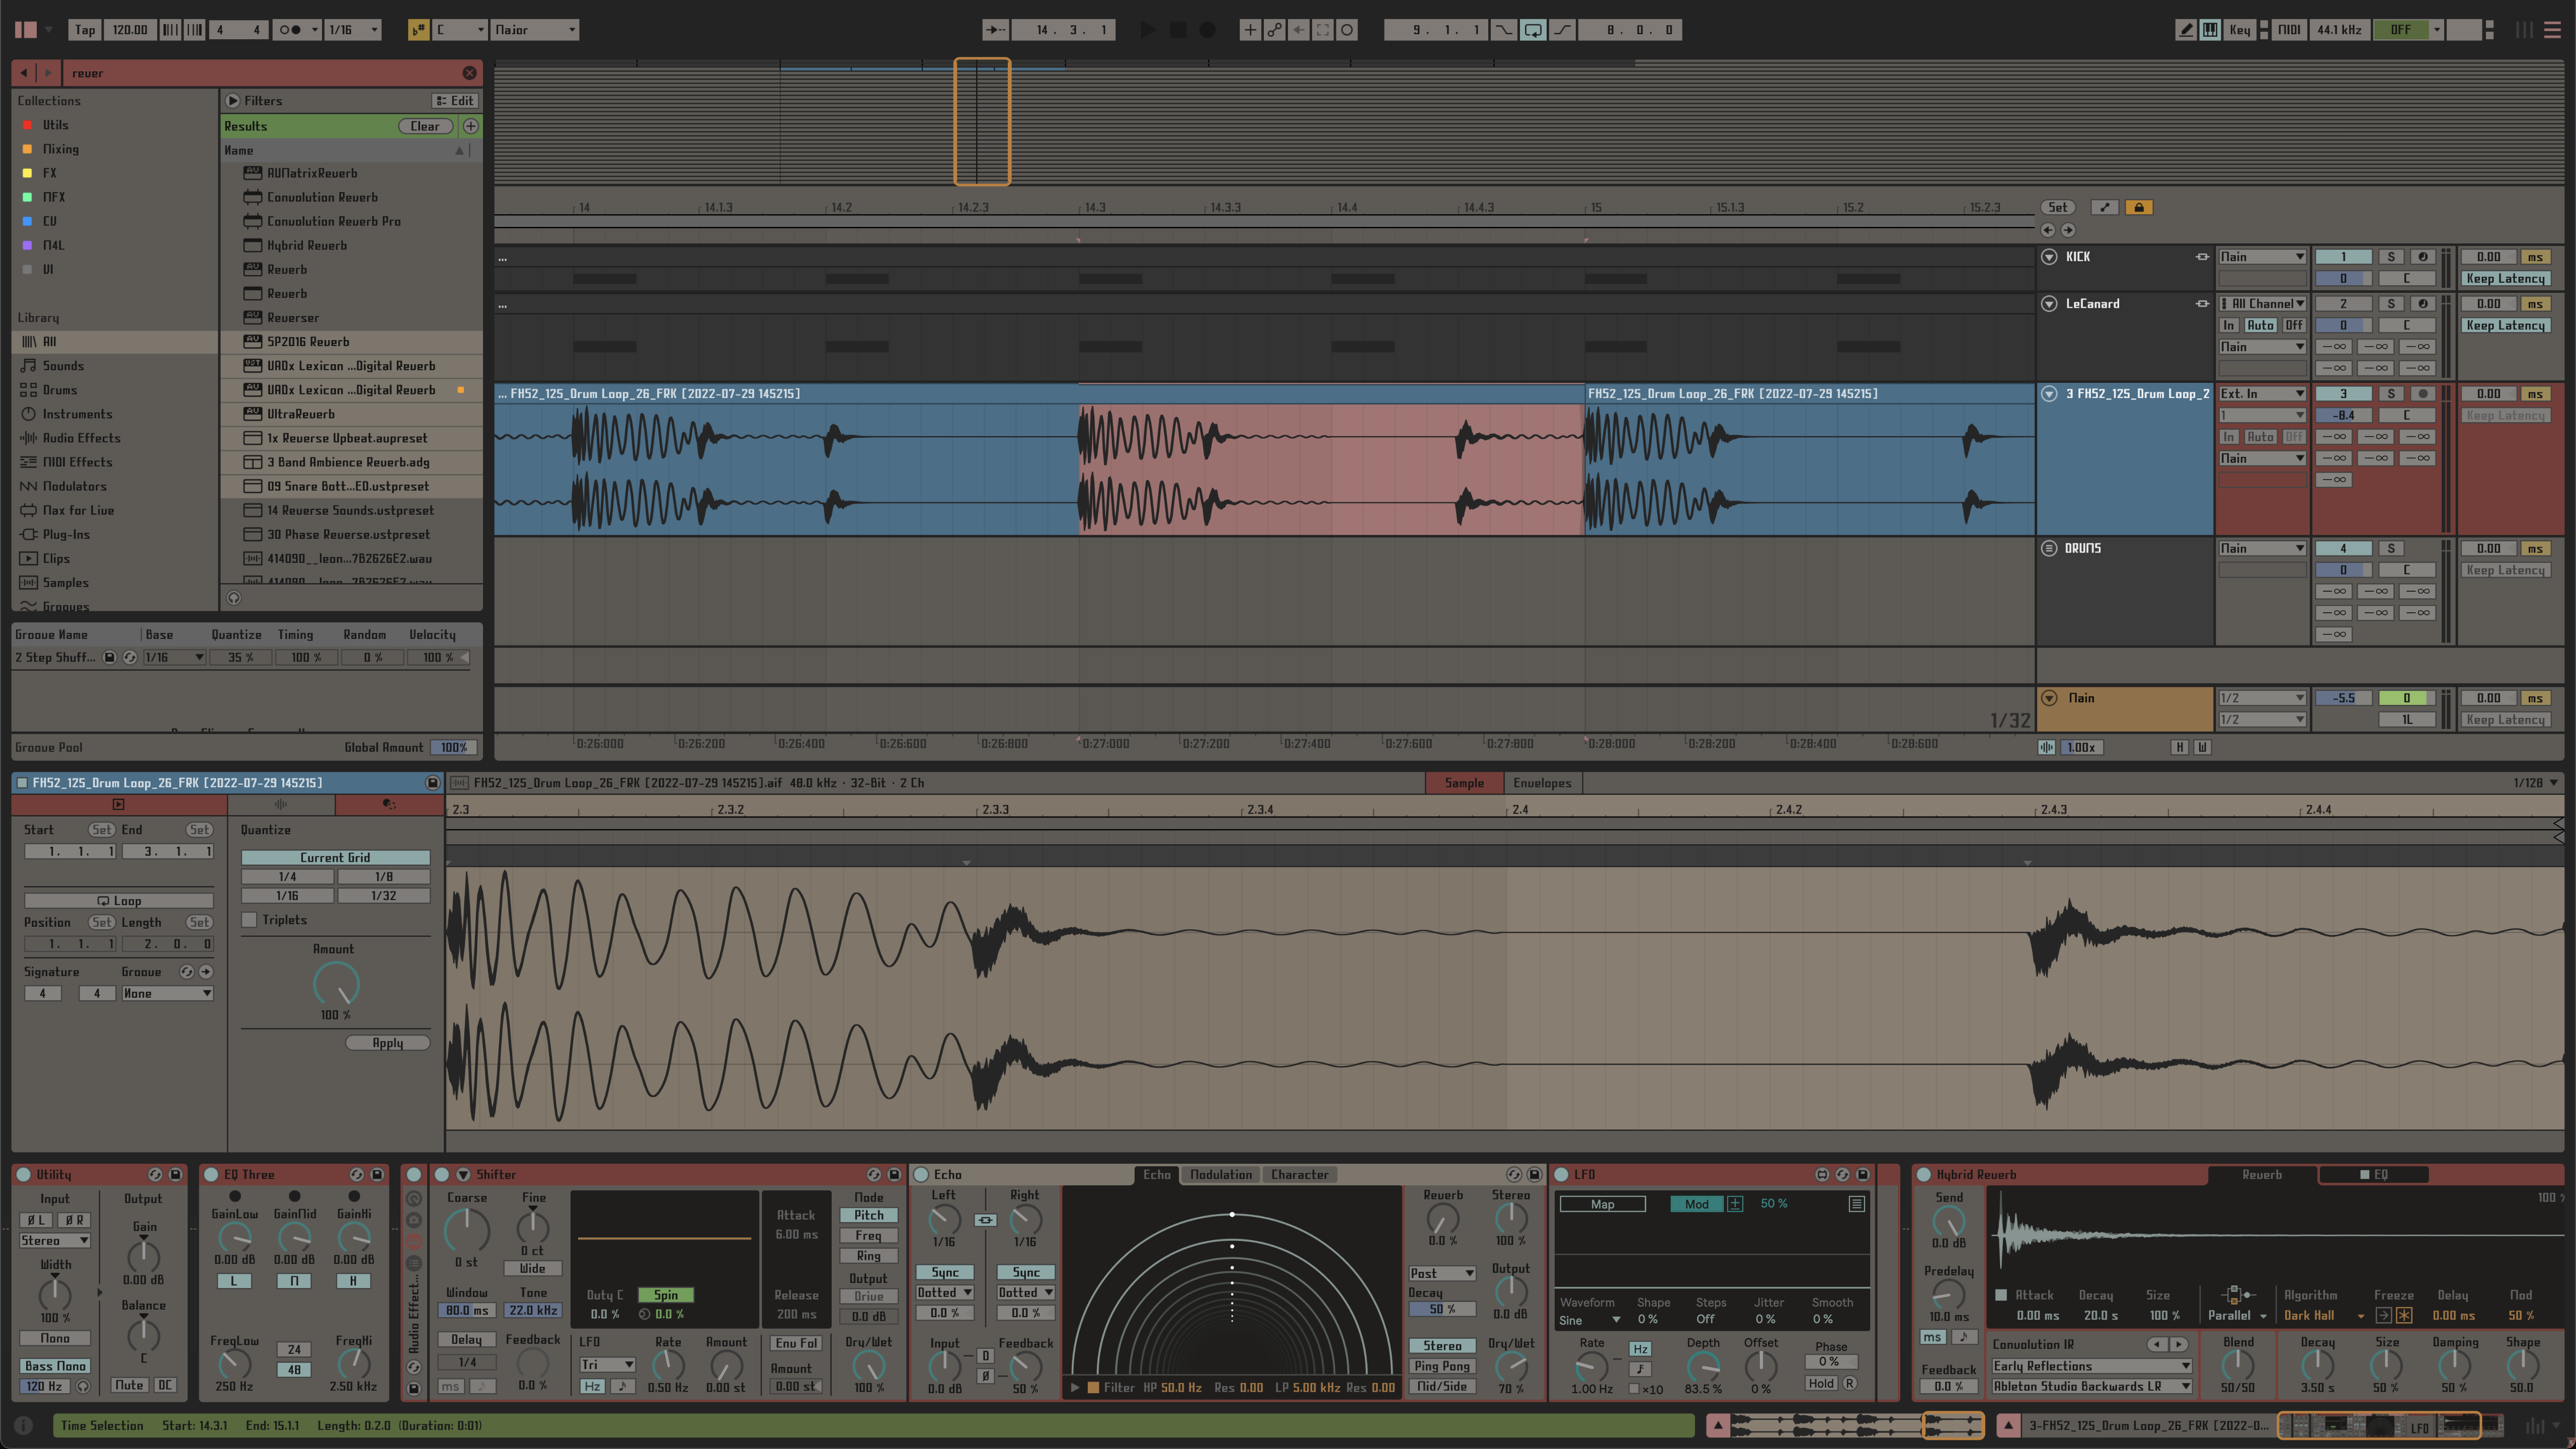Click the Edit filters button

[x=455, y=101]
